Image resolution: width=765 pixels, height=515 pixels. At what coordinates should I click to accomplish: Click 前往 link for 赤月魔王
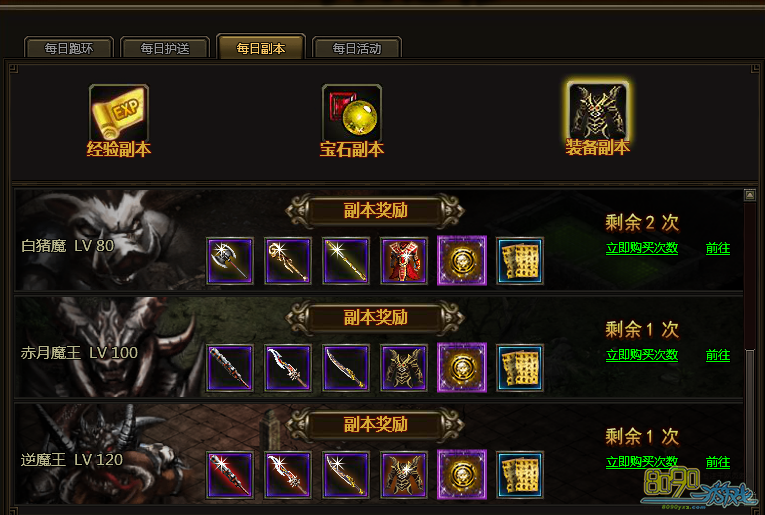point(718,355)
